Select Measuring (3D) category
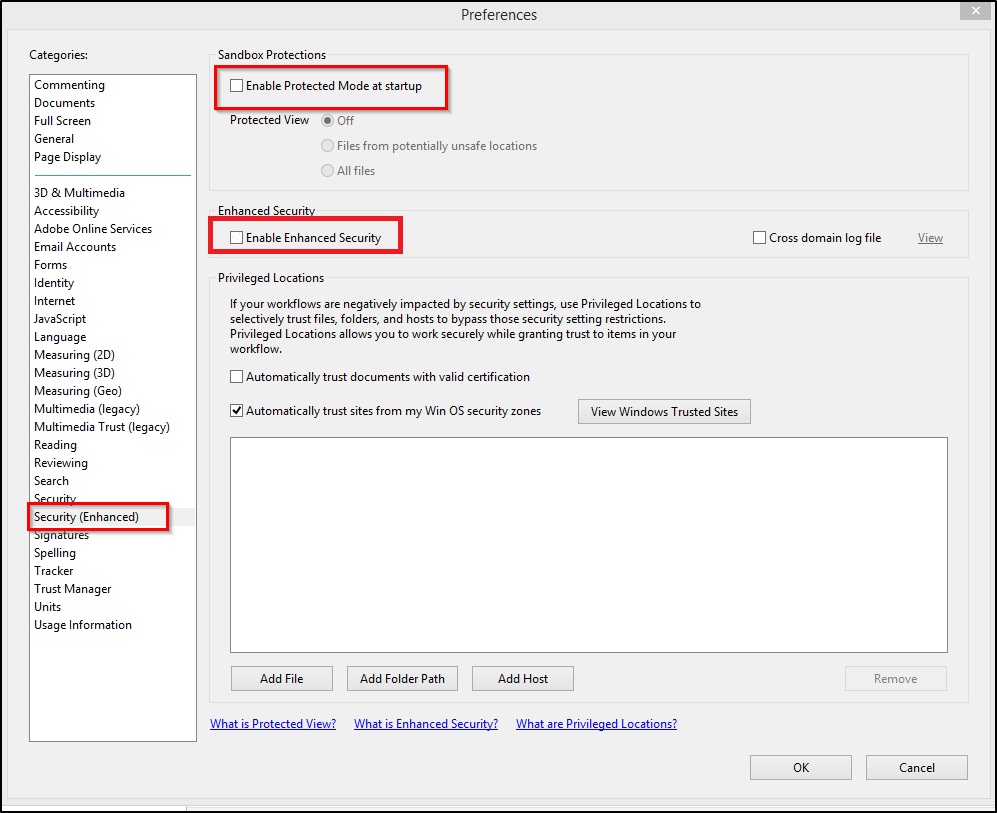This screenshot has width=997, height=813. click(x=74, y=372)
